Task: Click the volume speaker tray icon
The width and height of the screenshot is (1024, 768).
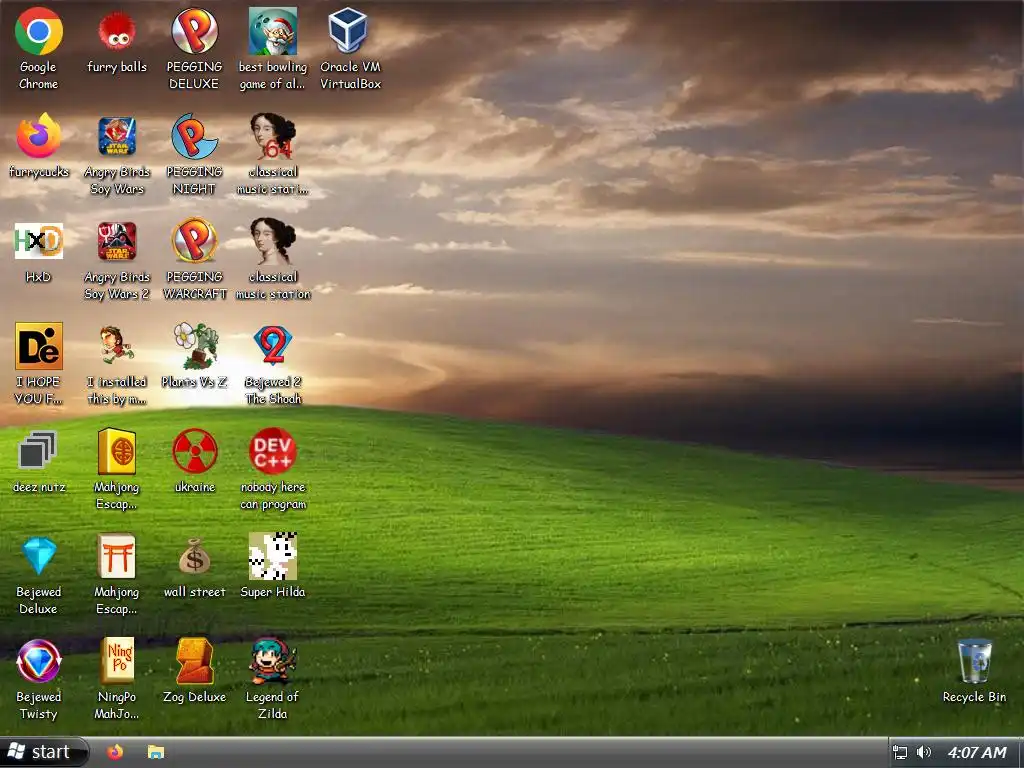Action: coord(923,752)
